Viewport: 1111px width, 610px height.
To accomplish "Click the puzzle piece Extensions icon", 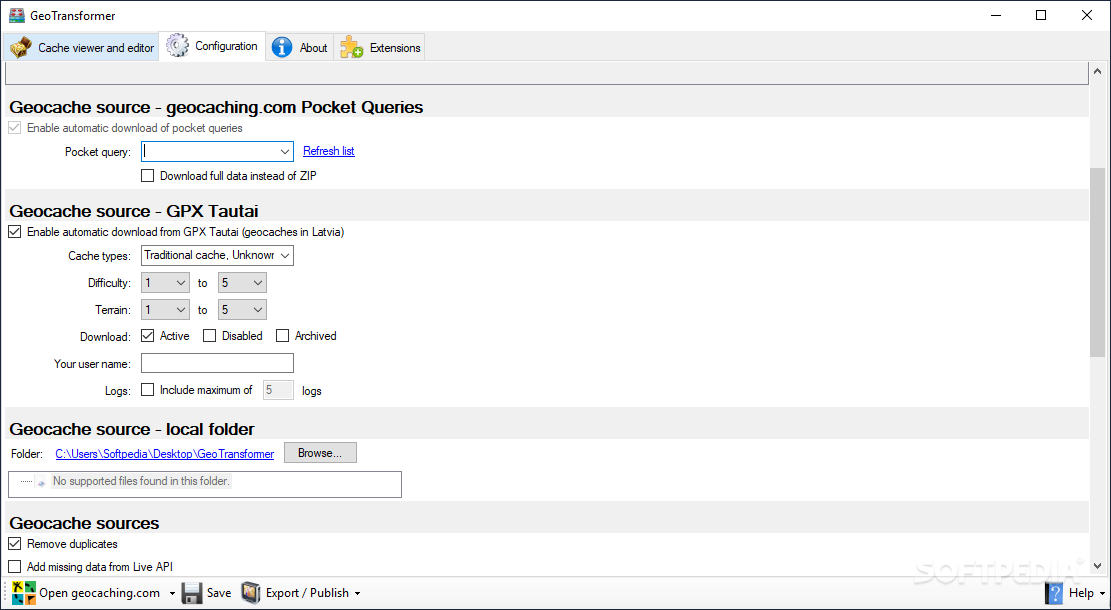I will [x=351, y=47].
